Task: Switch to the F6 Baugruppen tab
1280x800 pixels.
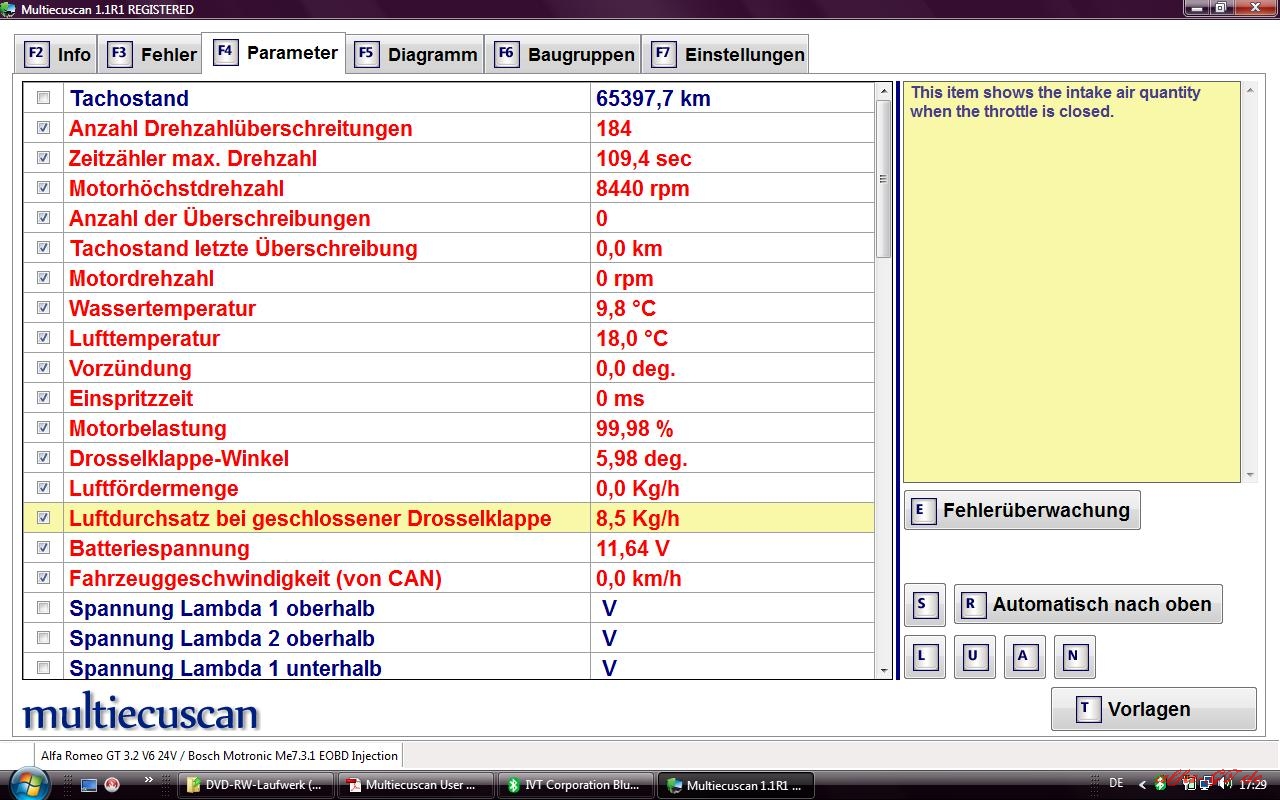Action: click(x=565, y=54)
